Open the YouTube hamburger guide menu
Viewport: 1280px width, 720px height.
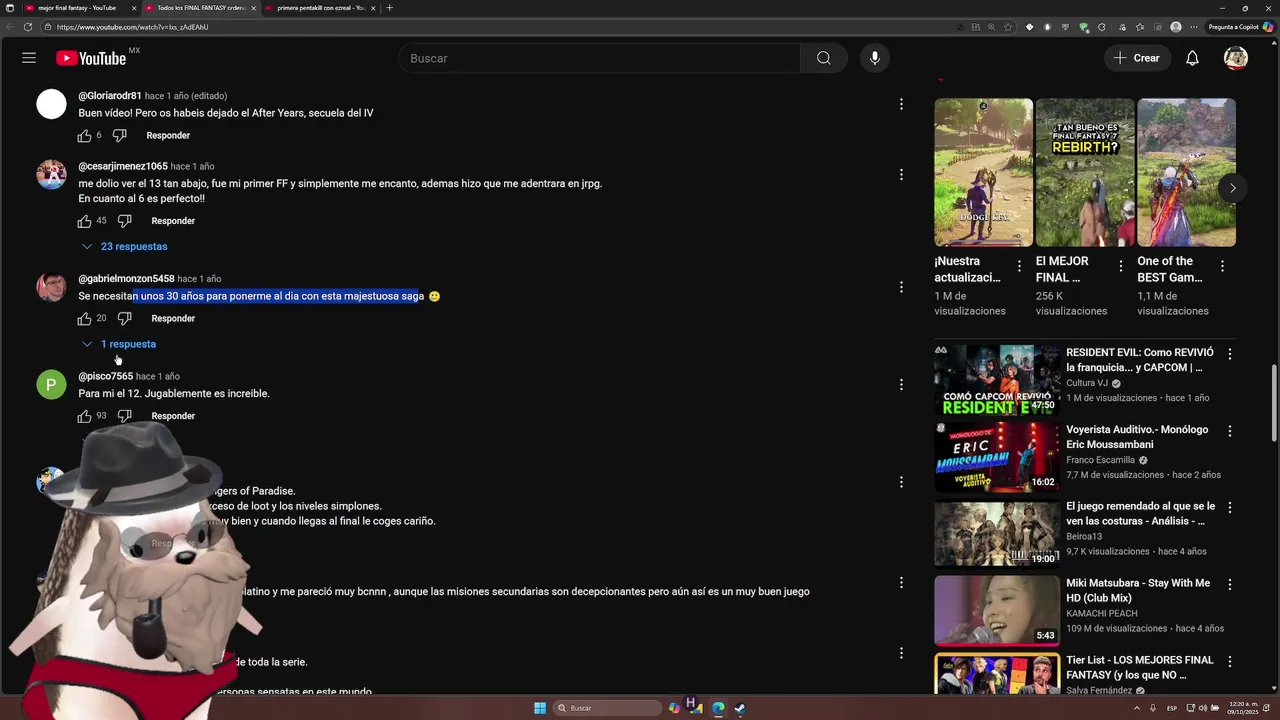tap(29, 58)
